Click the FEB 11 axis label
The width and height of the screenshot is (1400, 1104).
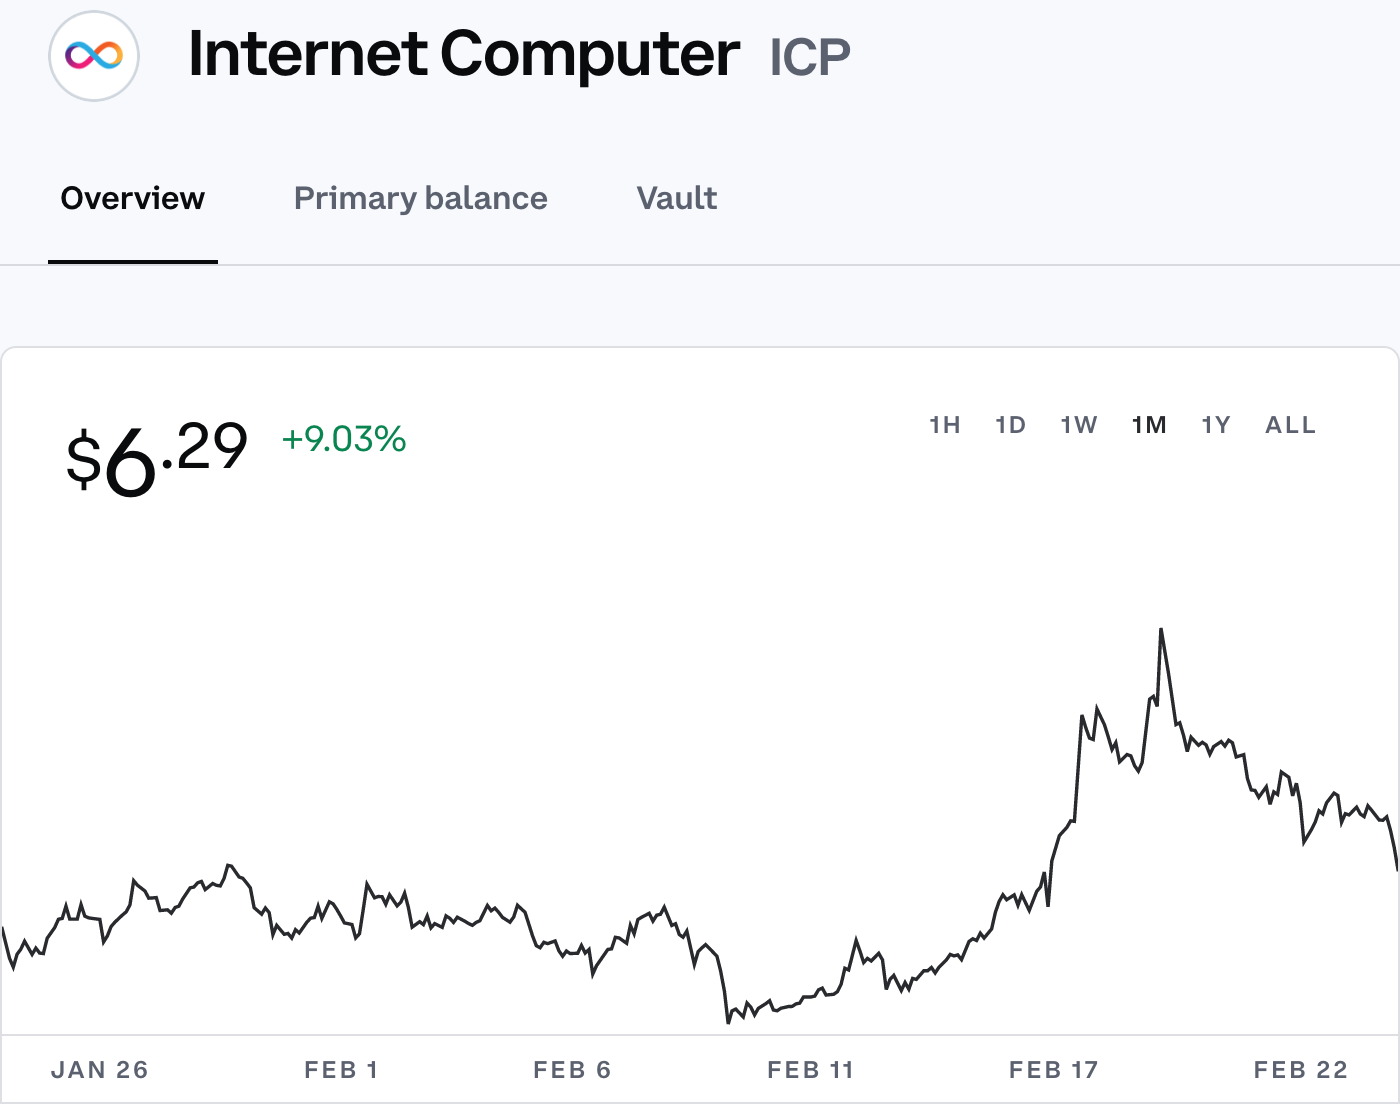(x=811, y=1070)
